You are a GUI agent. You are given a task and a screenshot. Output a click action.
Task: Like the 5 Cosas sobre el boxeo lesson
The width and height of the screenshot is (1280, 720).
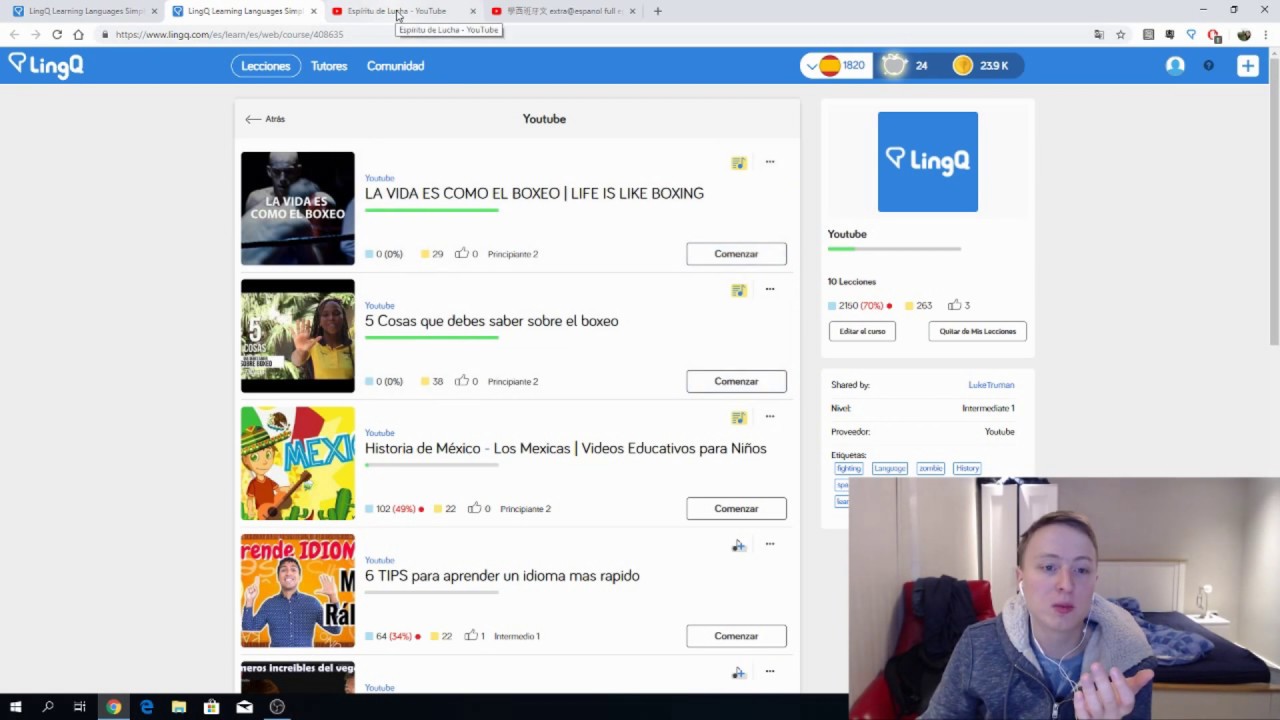[461, 381]
